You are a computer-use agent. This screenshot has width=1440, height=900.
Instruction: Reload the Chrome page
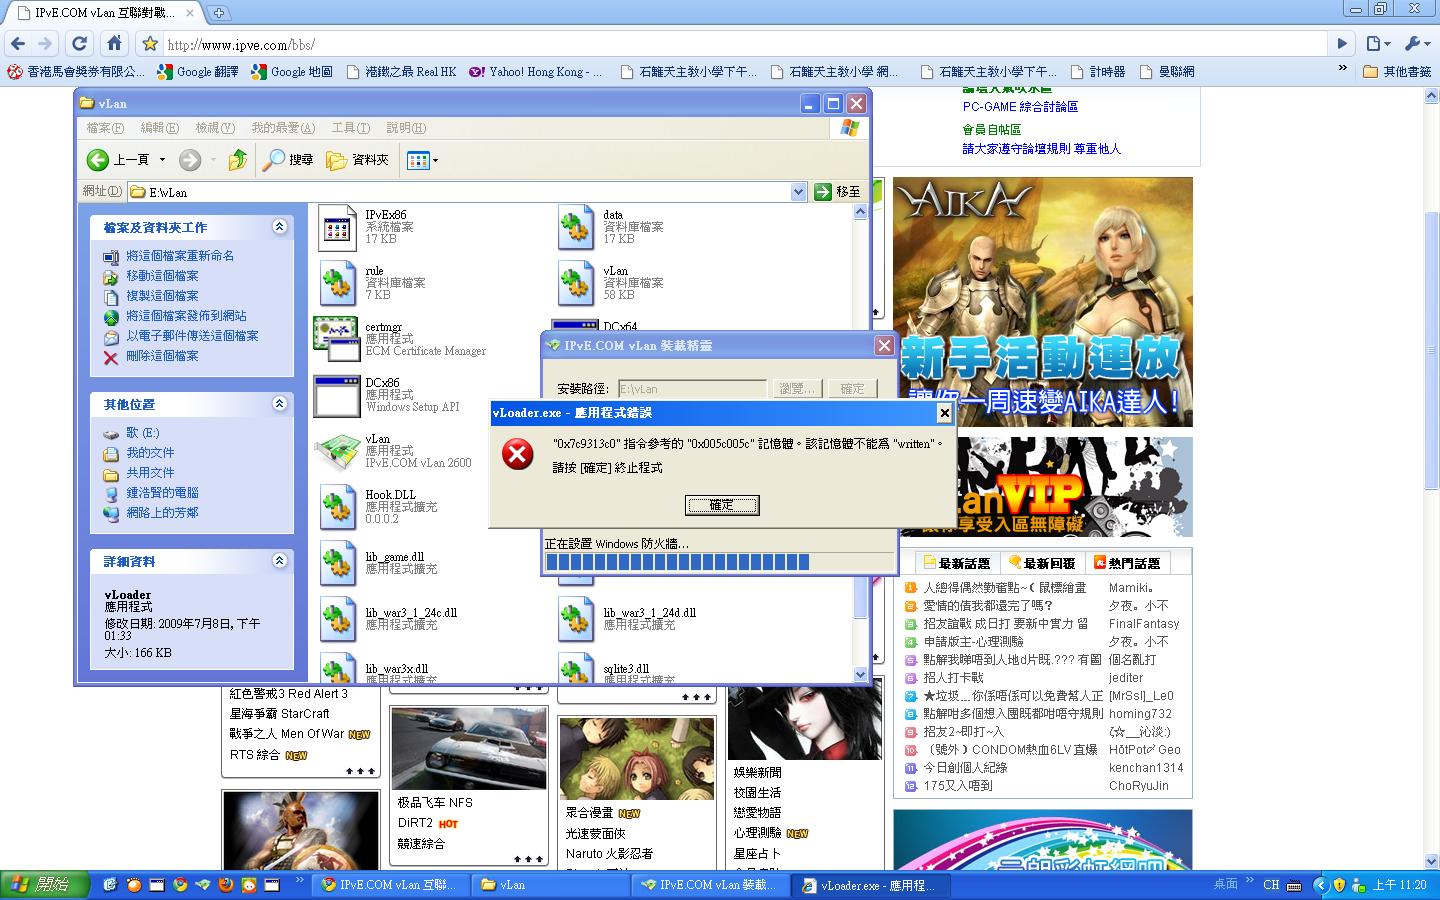click(80, 43)
